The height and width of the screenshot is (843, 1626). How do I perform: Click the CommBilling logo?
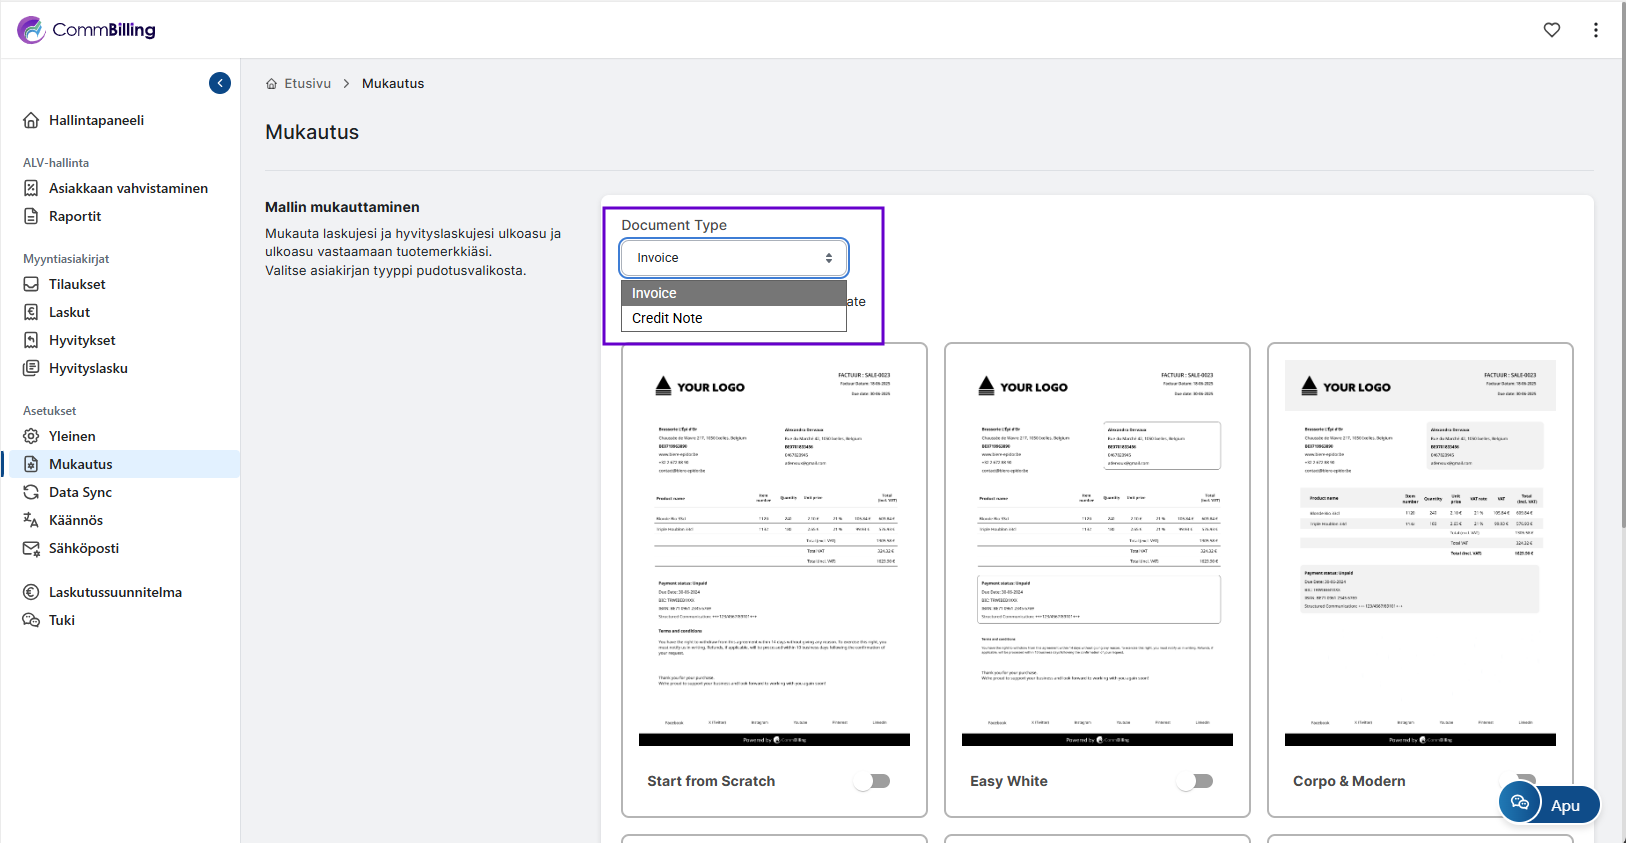point(87,30)
